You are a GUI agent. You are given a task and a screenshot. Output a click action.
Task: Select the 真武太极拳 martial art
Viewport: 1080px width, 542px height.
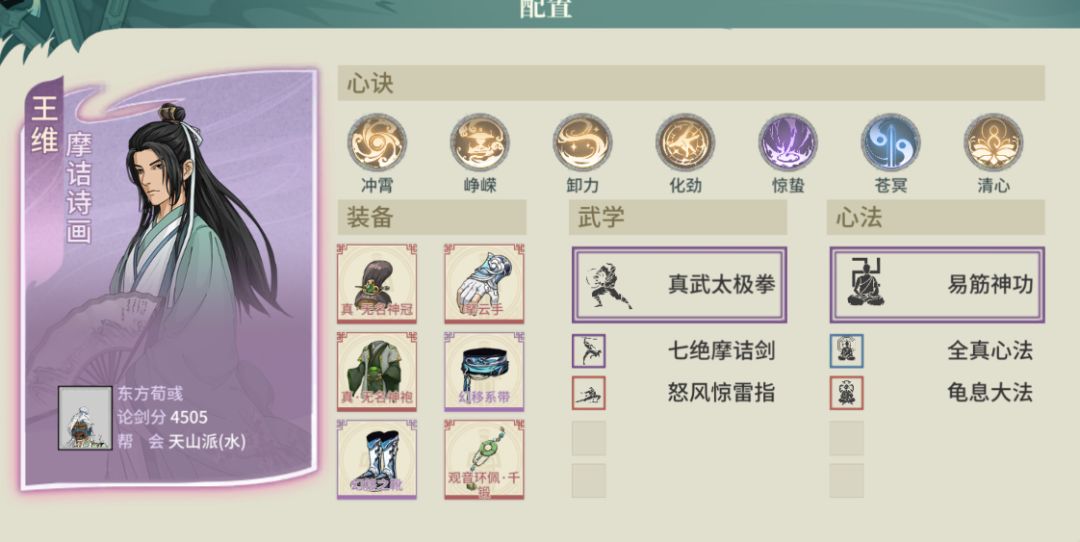coord(679,284)
